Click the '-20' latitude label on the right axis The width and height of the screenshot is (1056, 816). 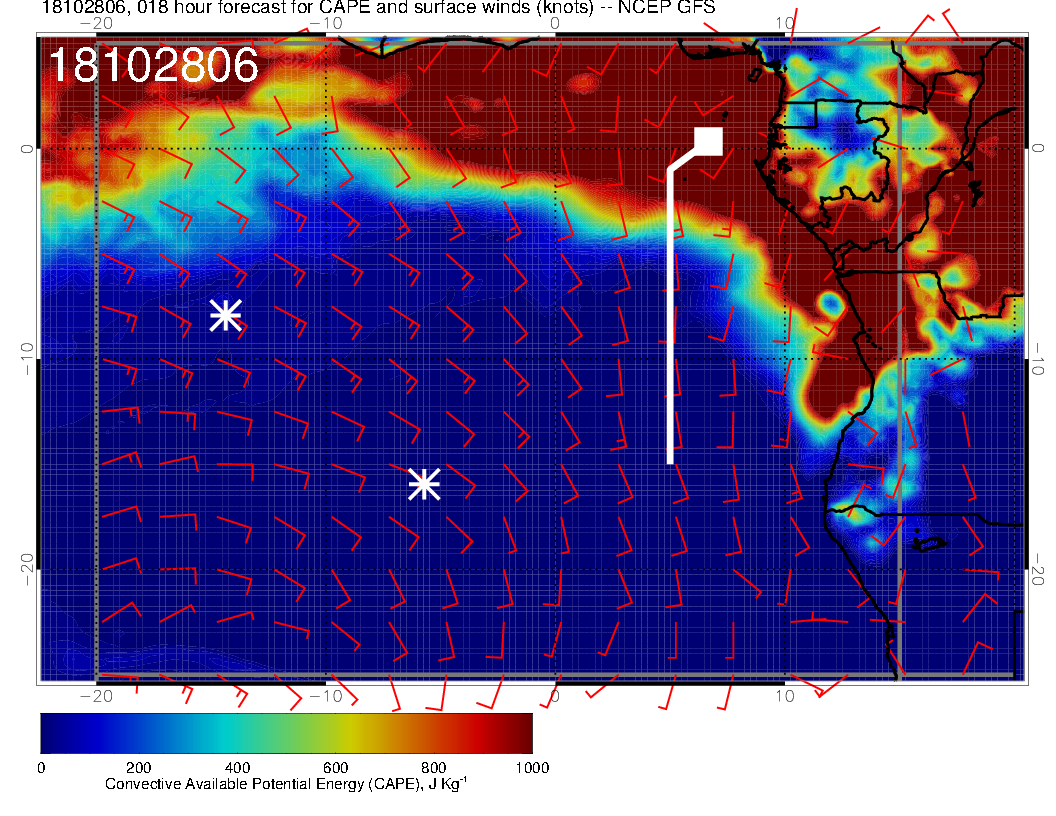(1038, 570)
